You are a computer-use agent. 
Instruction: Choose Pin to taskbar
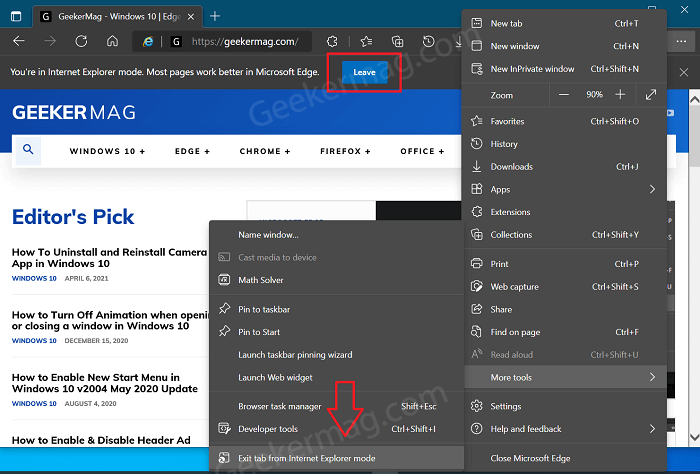coord(337,309)
